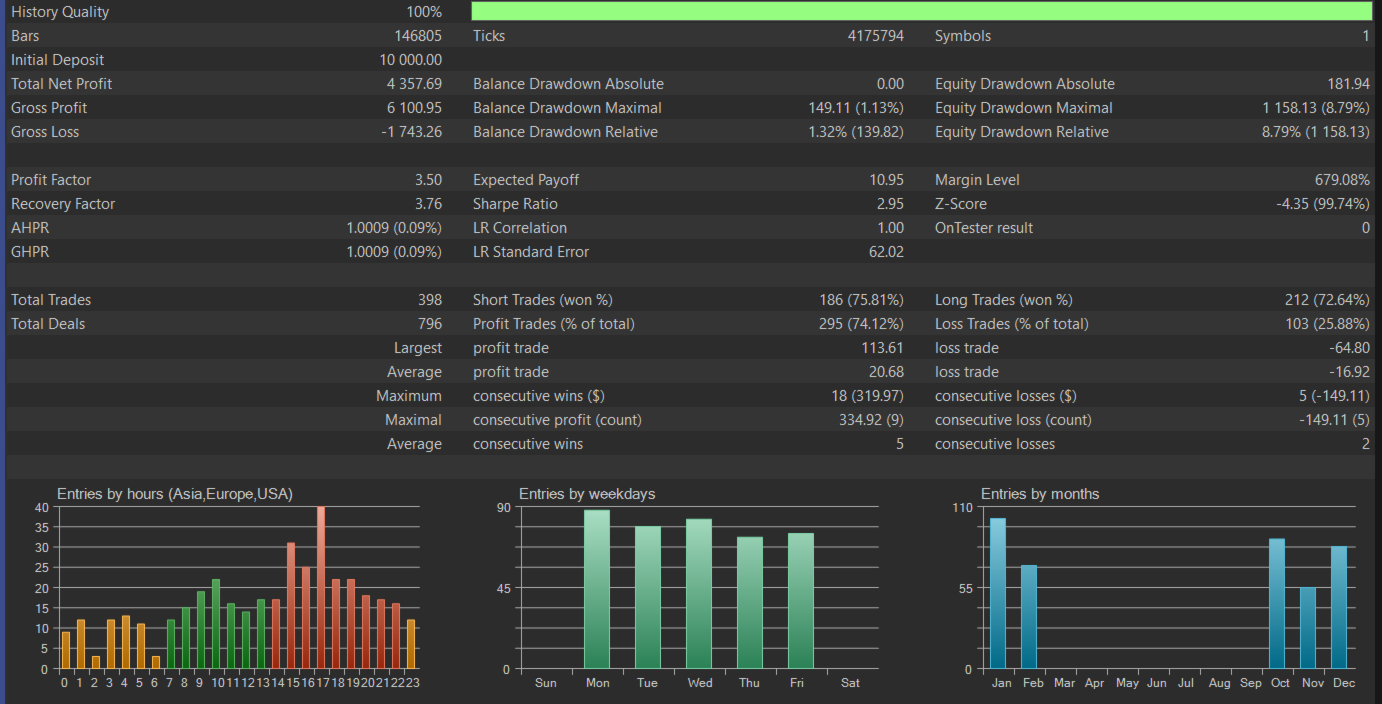
Task: Click the Equity Drawdown Maximal label
Action: point(1024,108)
